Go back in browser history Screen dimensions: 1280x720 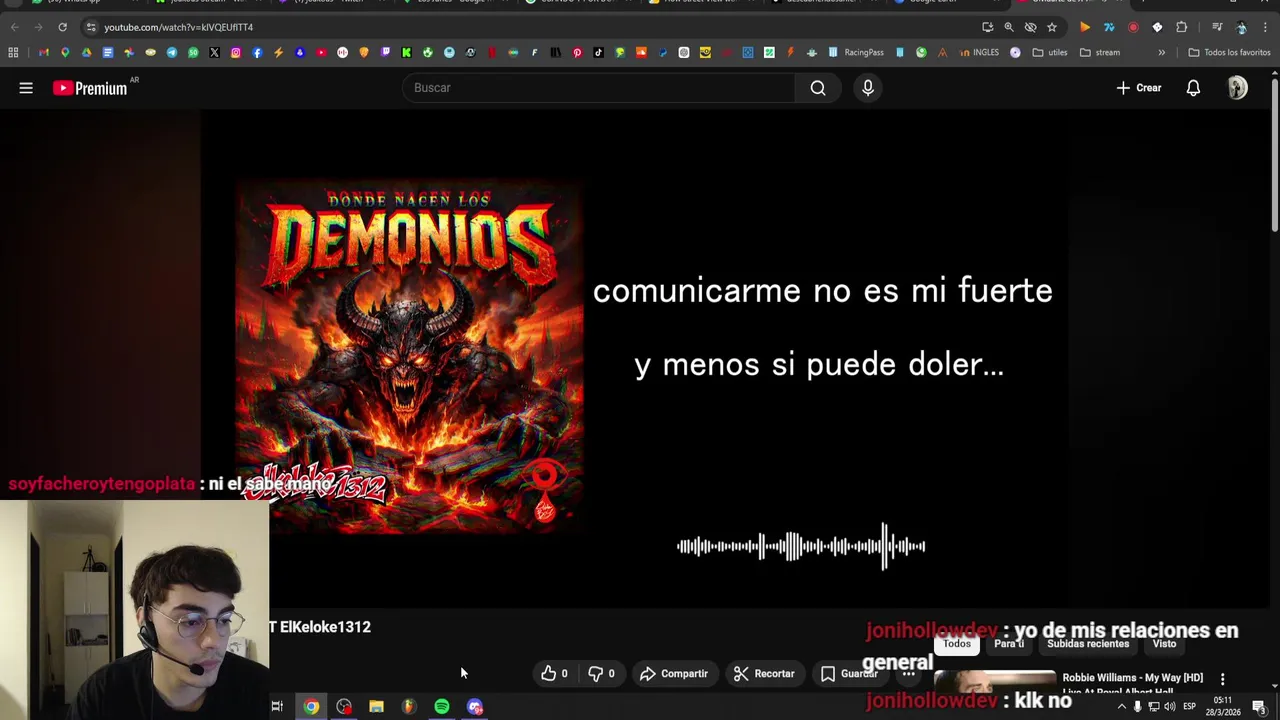[x=15, y=27]
